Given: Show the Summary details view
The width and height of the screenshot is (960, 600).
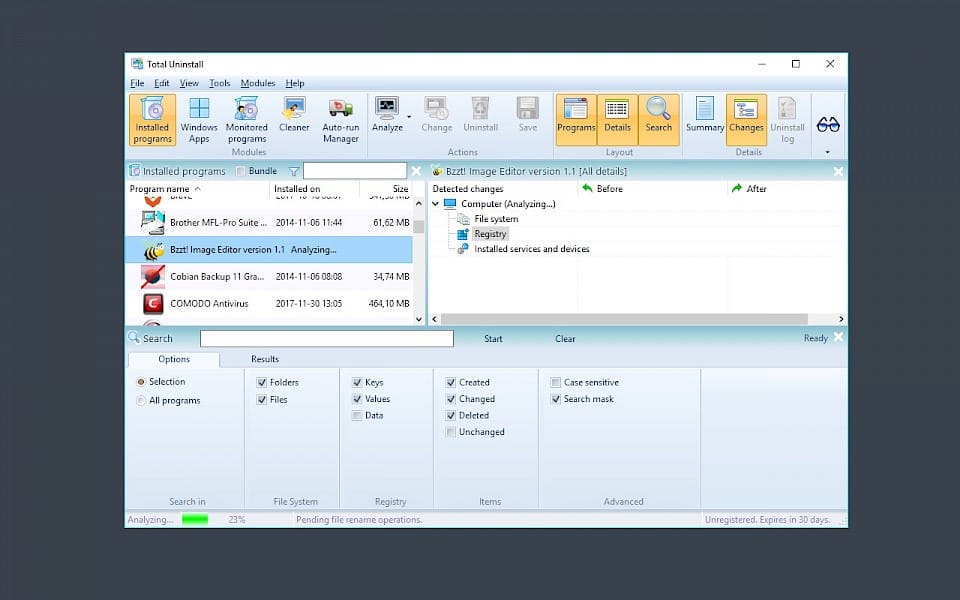Looking at the screenshot, I should click(705, 115).
